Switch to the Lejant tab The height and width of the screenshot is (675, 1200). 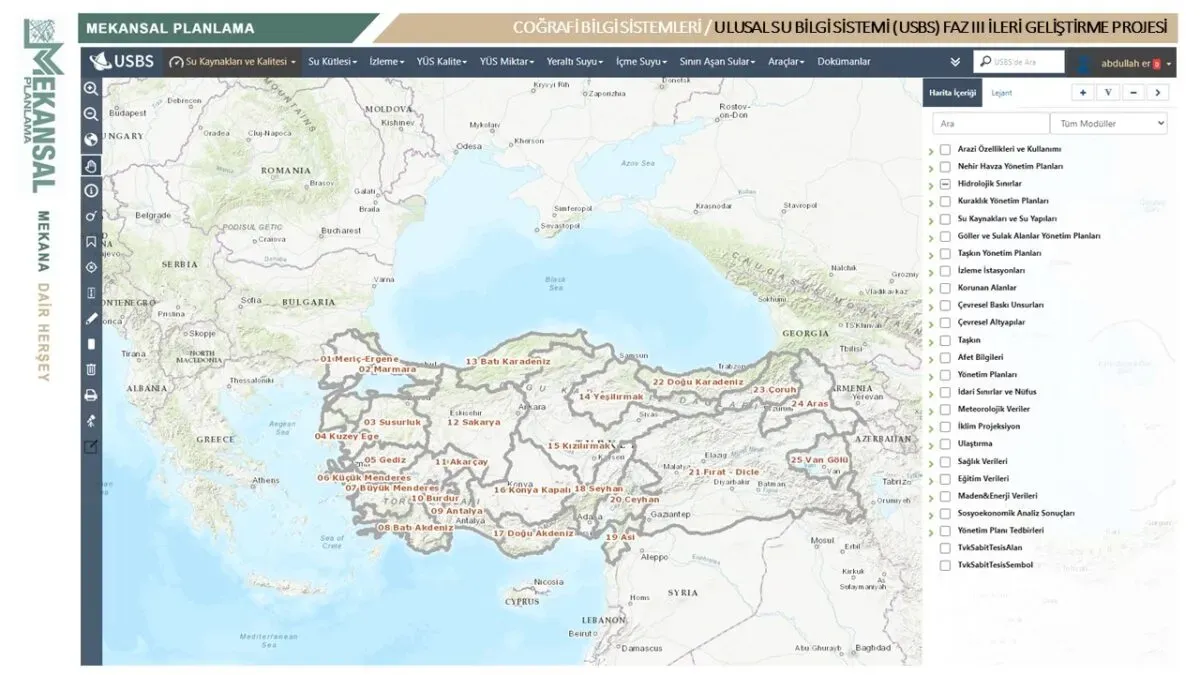click(x=1001, y=92)
